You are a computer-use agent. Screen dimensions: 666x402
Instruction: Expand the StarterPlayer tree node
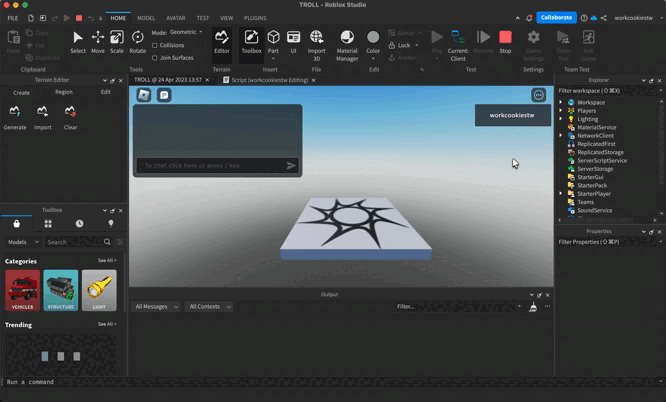click(x=561, y=194)
